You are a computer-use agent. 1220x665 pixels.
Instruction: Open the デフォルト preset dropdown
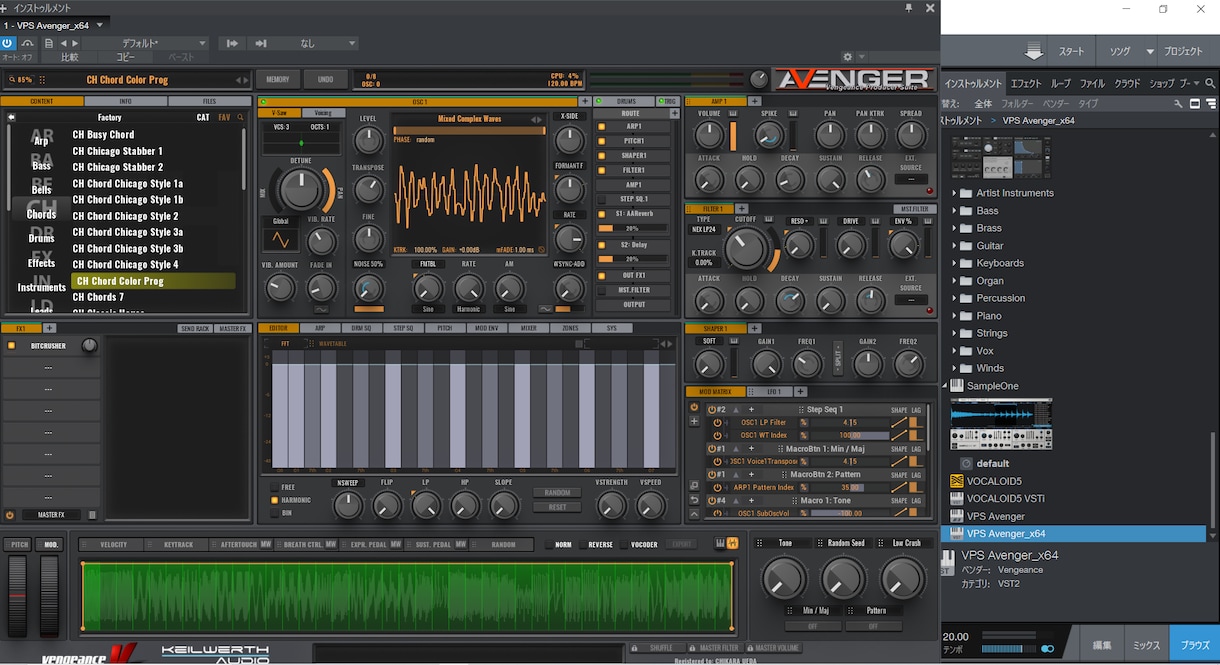pos(145,43)
